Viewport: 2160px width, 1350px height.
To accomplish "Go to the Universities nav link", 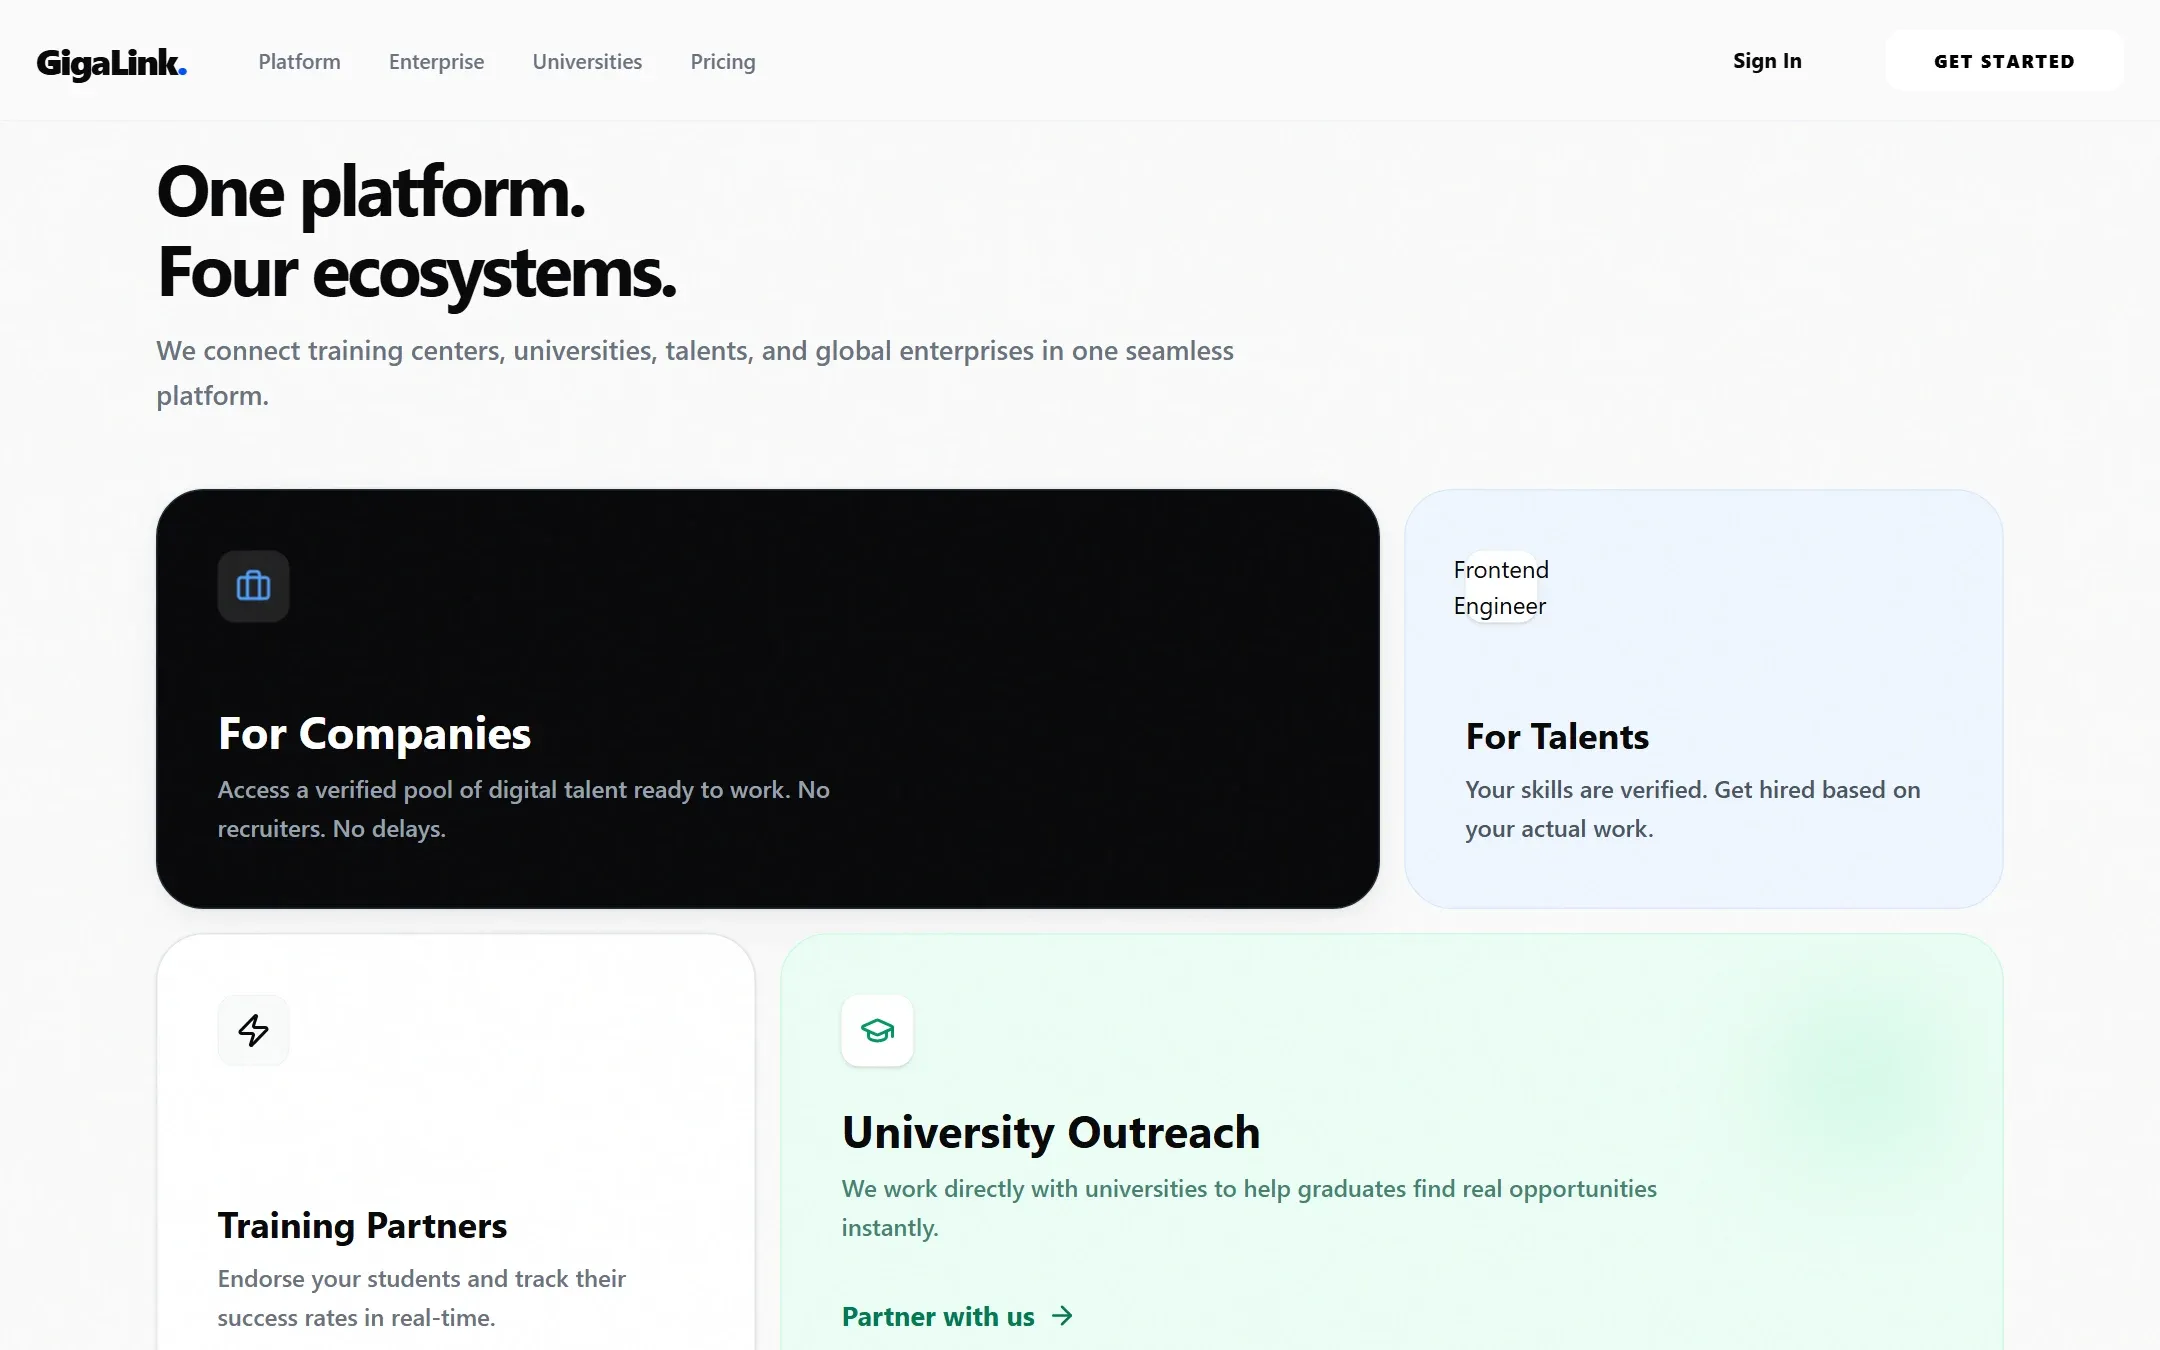I will [x=587, y=62].
